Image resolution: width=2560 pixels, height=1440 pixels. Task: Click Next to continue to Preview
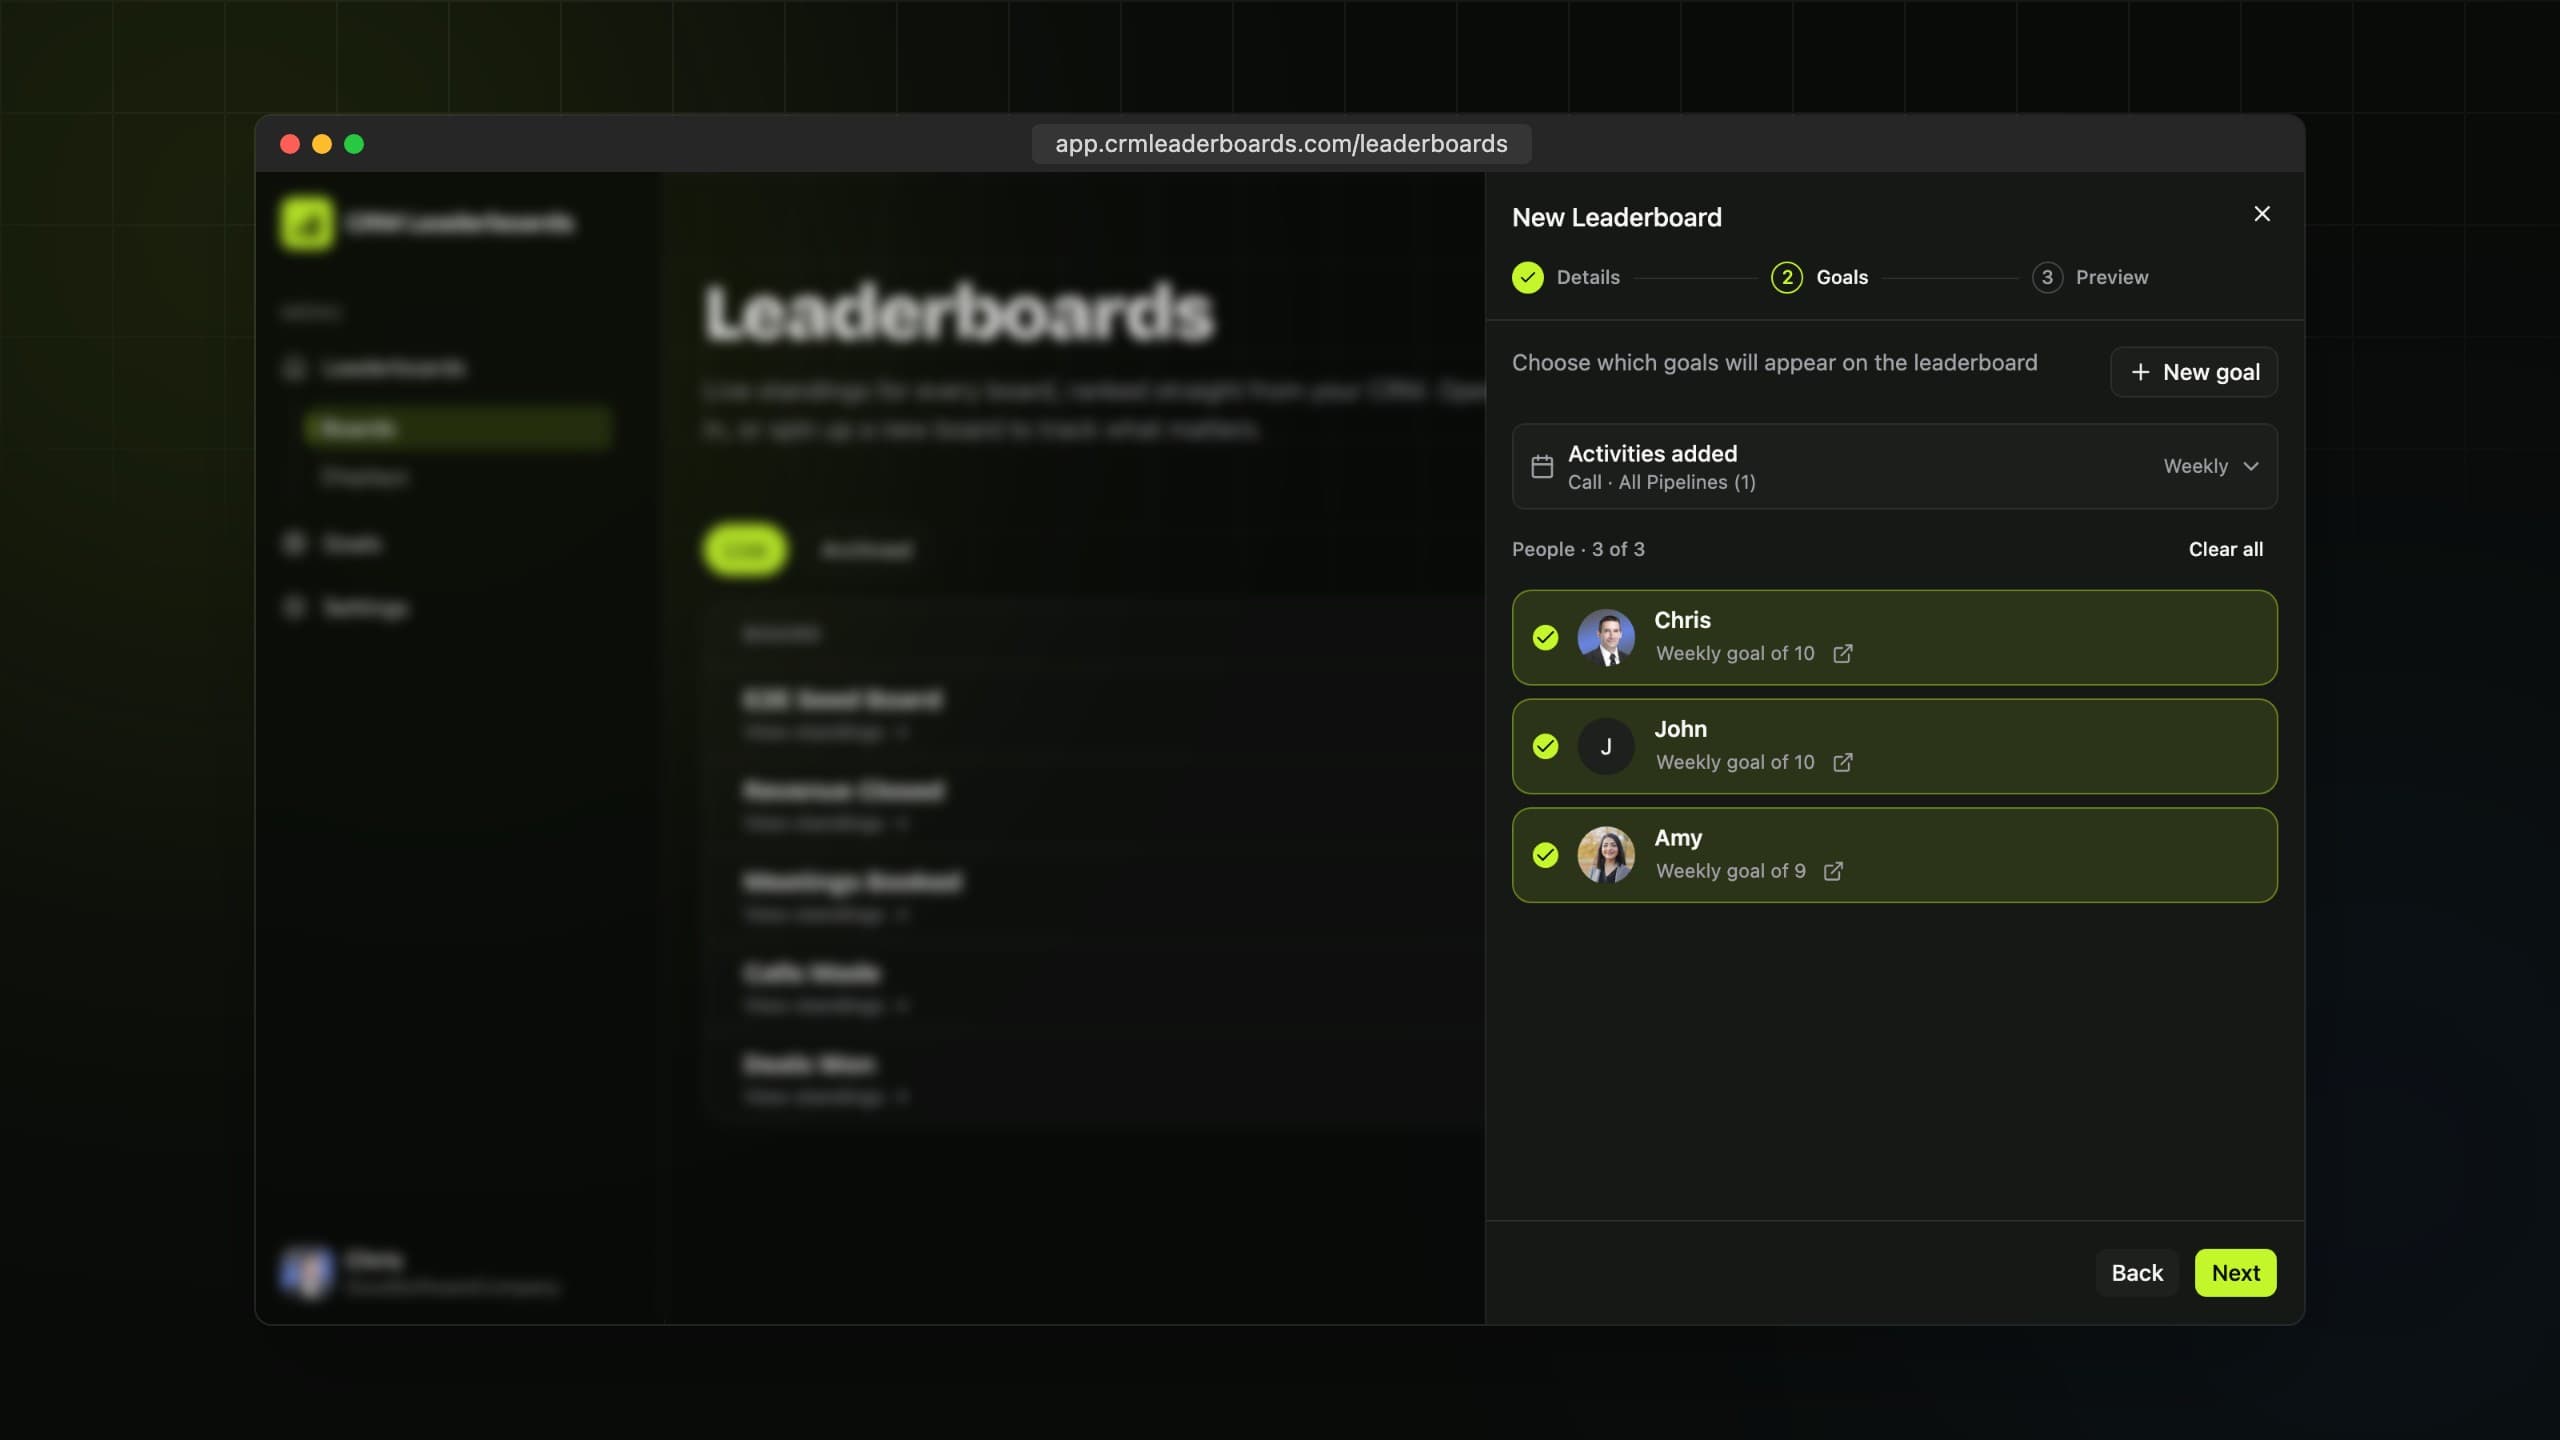[x=2236, y=1273]
